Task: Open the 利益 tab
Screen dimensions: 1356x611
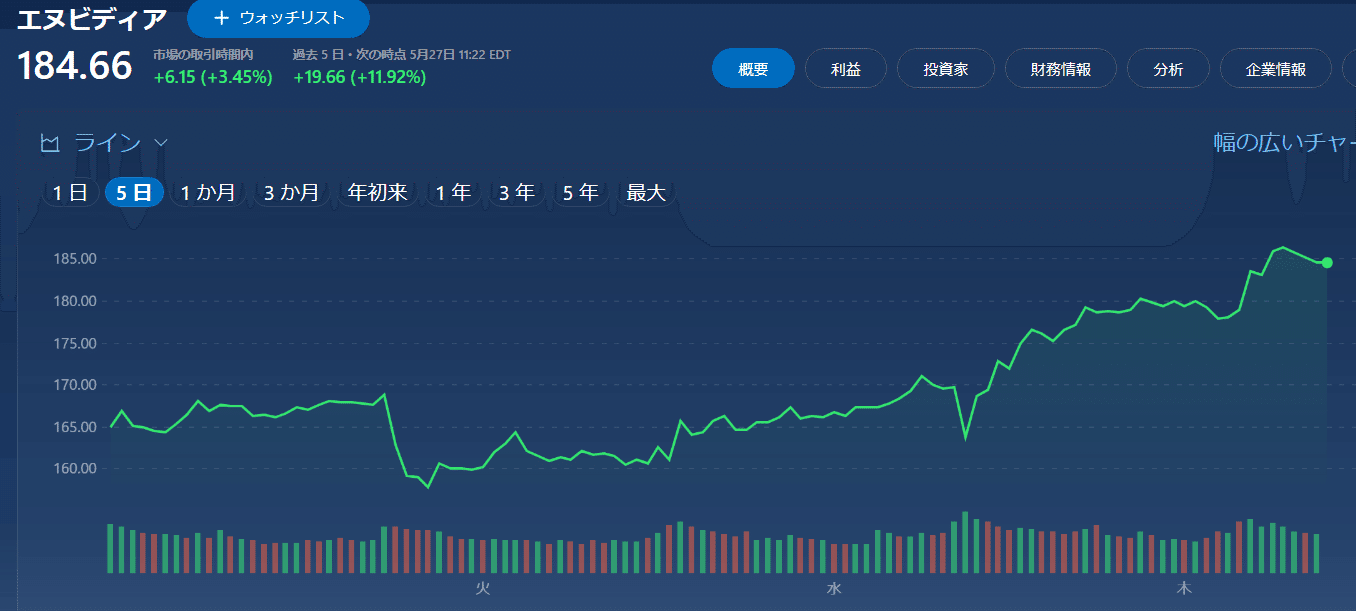Action: click(845, 69)
